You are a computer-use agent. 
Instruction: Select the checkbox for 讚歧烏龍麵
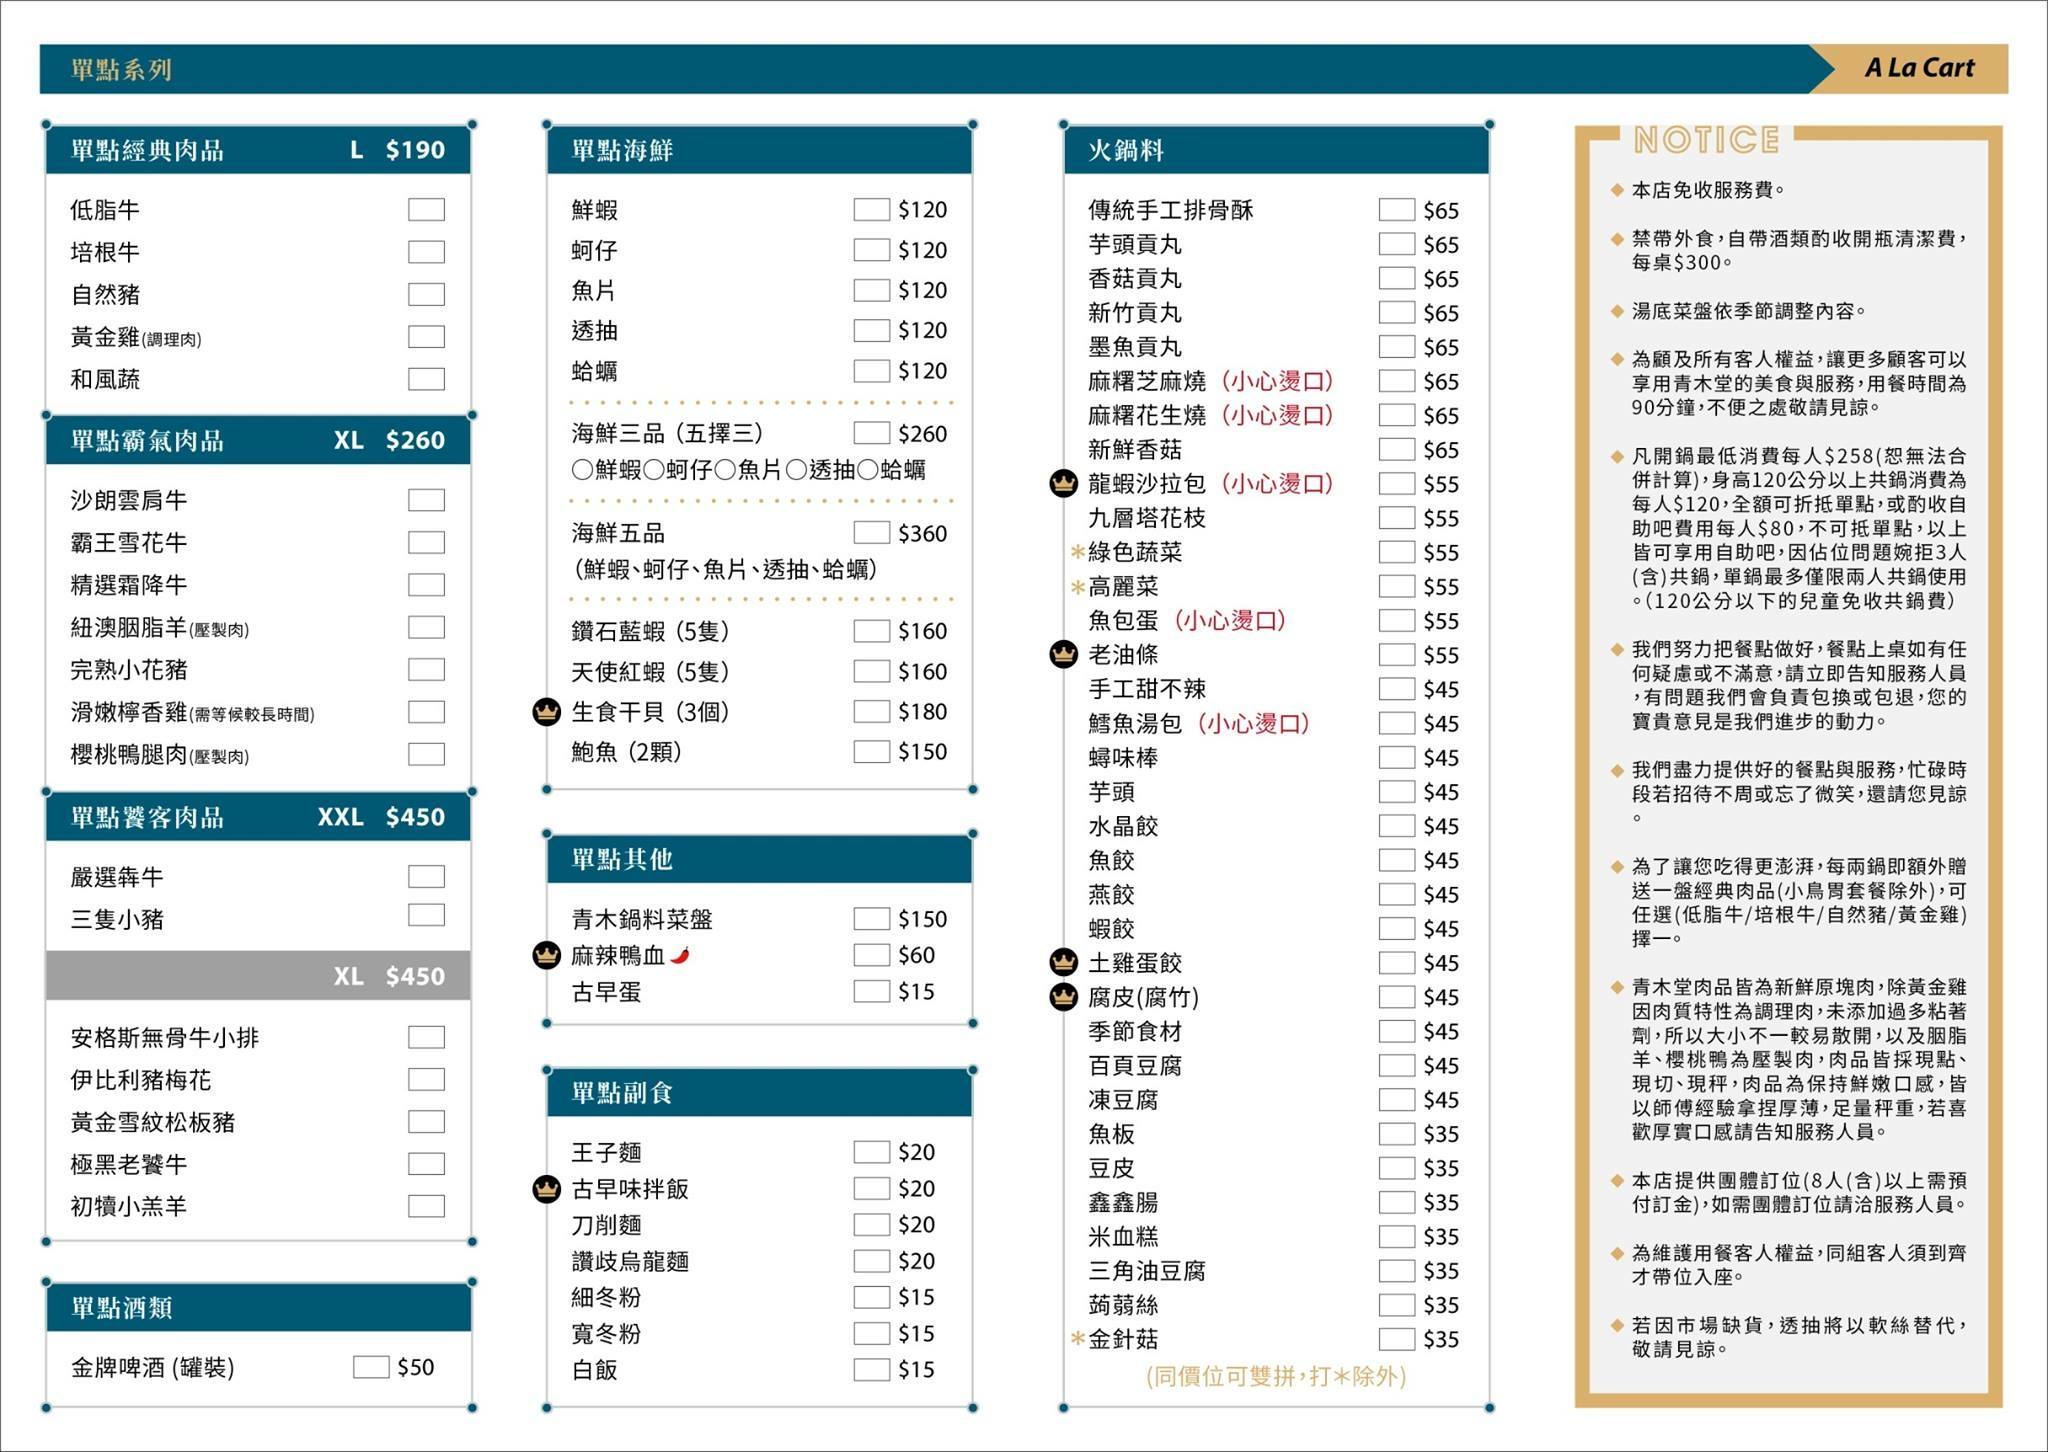pos(872,1261)
